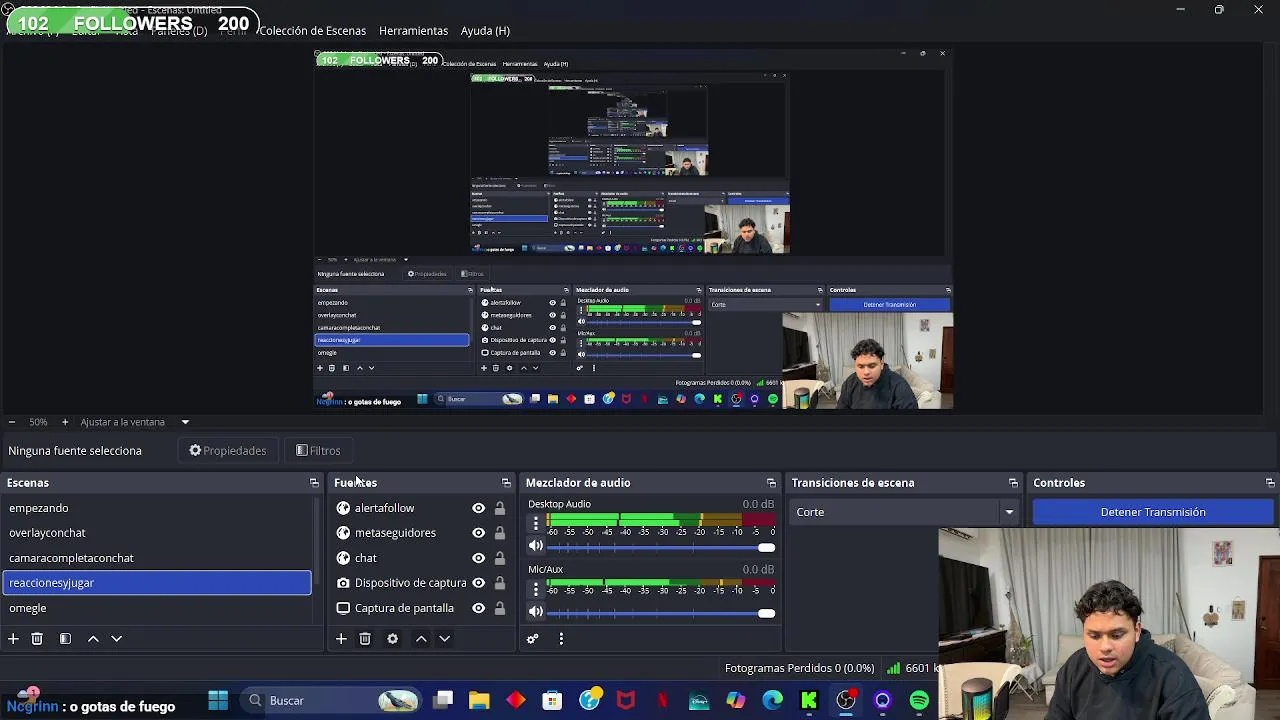Click Desktop Audio volume slider handle

tap(766, 547)
